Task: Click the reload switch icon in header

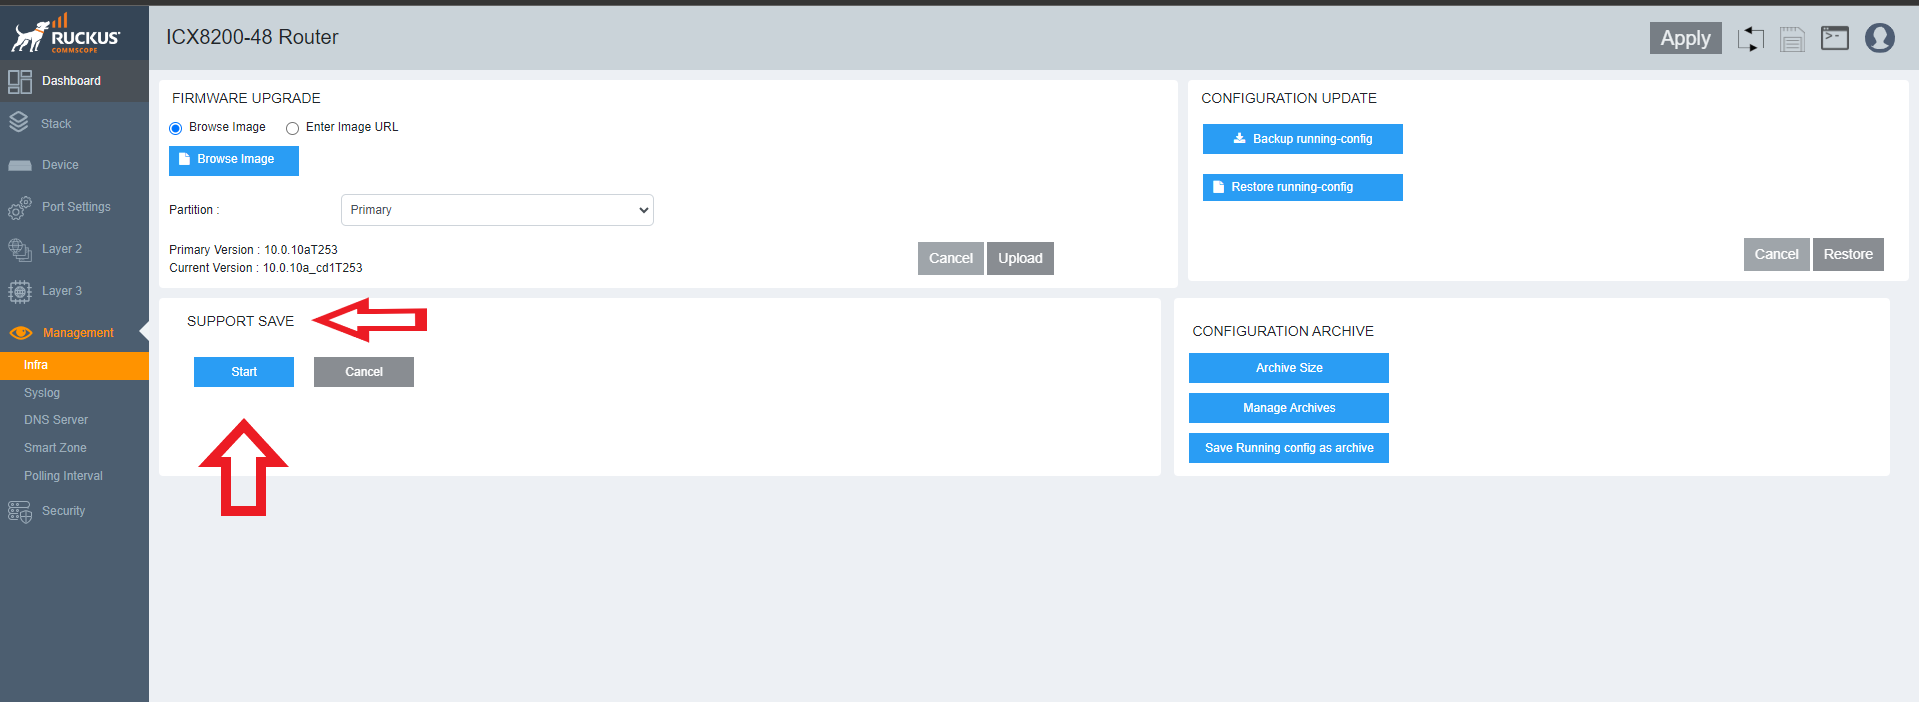Action: (1751, 39)
